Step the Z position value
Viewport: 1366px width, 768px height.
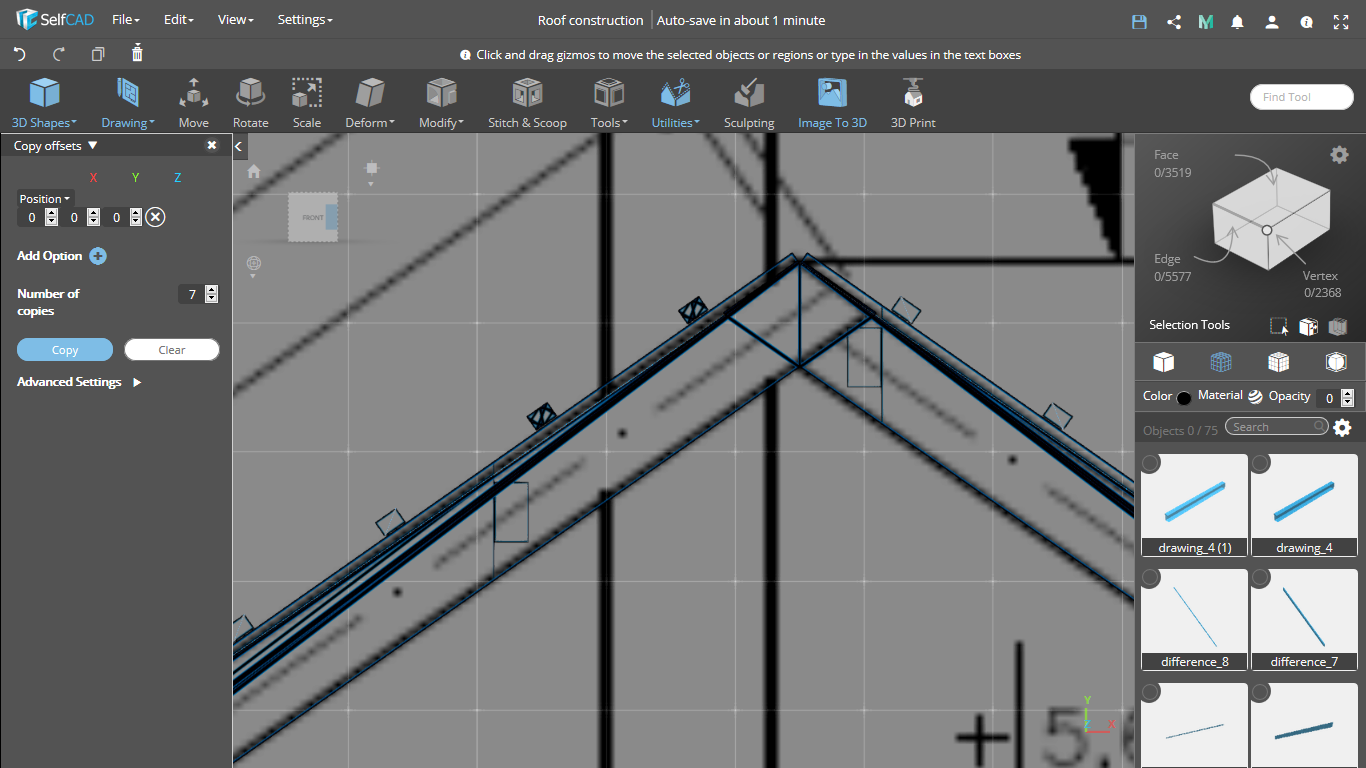click(x=135, y=217)
